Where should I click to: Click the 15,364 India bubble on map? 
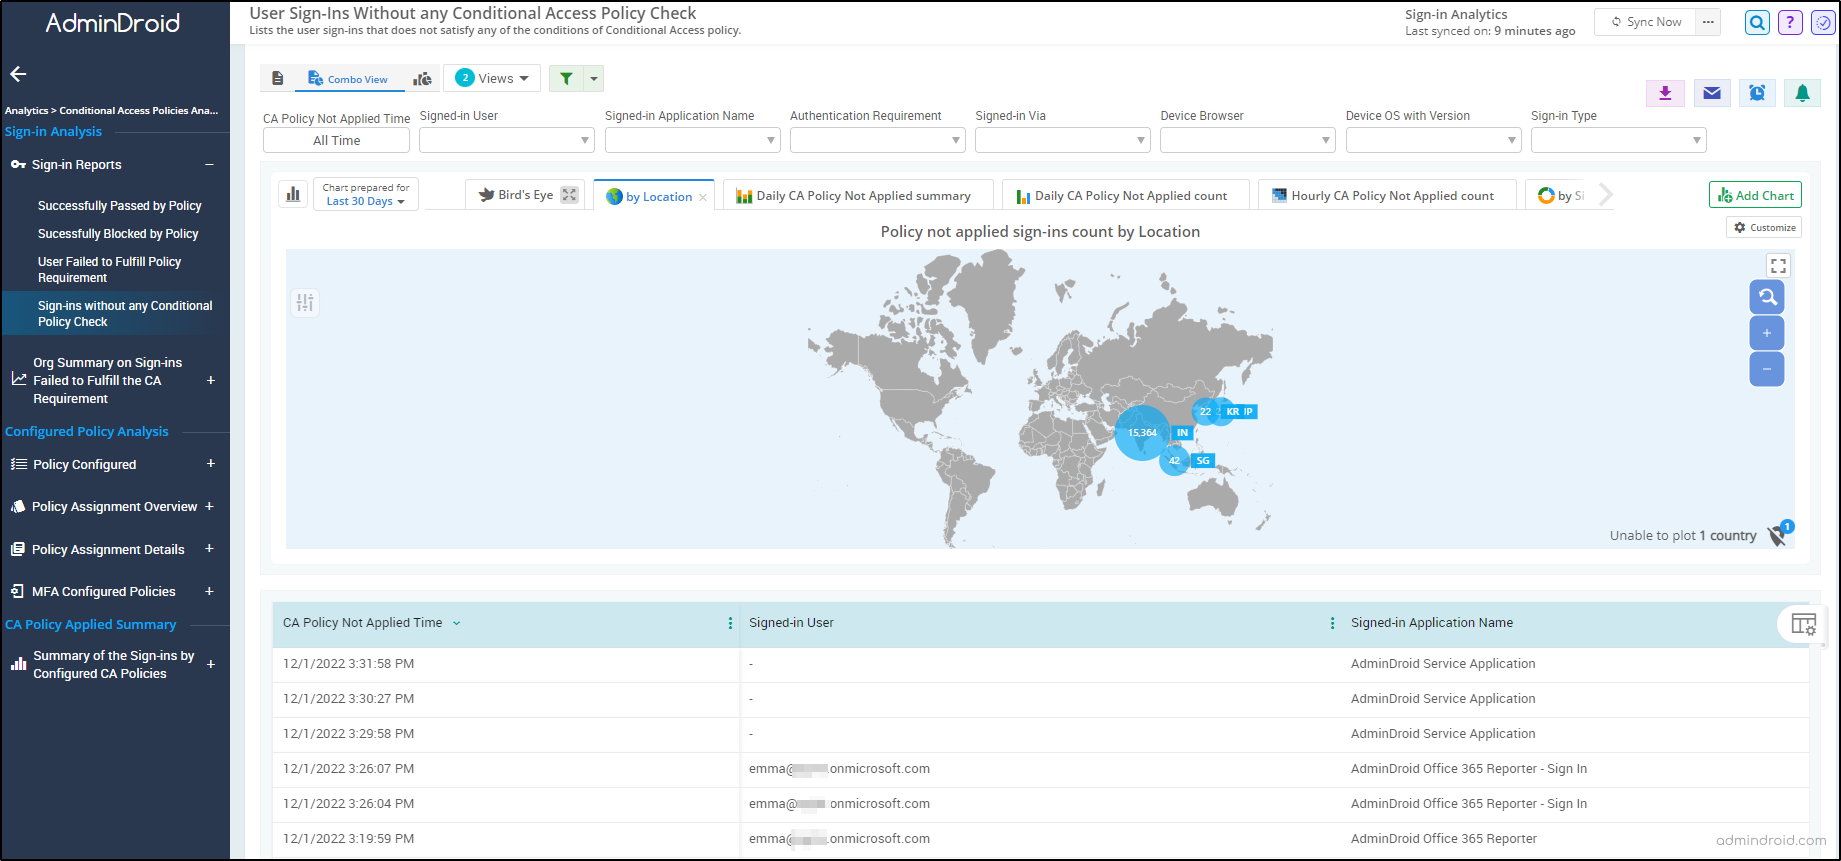(x=1142, y=433)
